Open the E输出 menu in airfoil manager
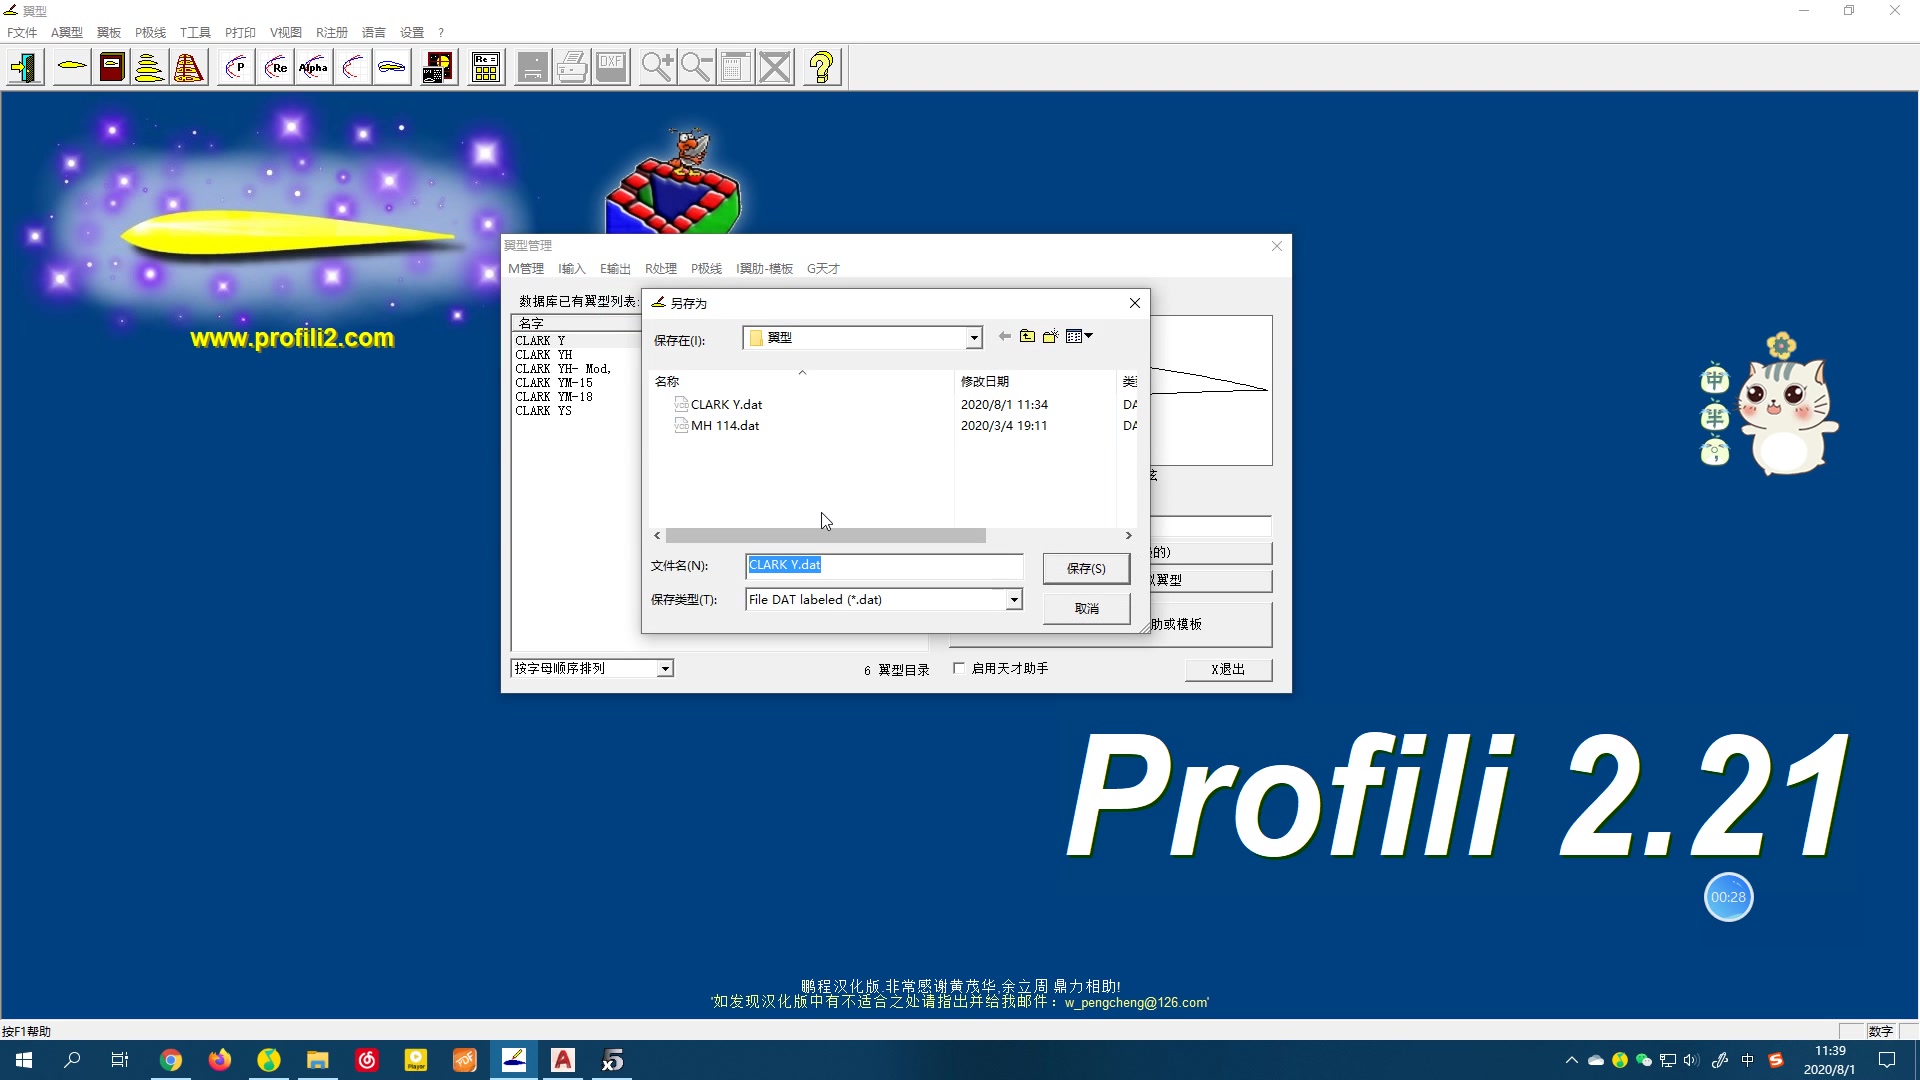Image resolution: width=1920 pixels, height=1080 pixels. pyautogui.click(x=615, y=268)
